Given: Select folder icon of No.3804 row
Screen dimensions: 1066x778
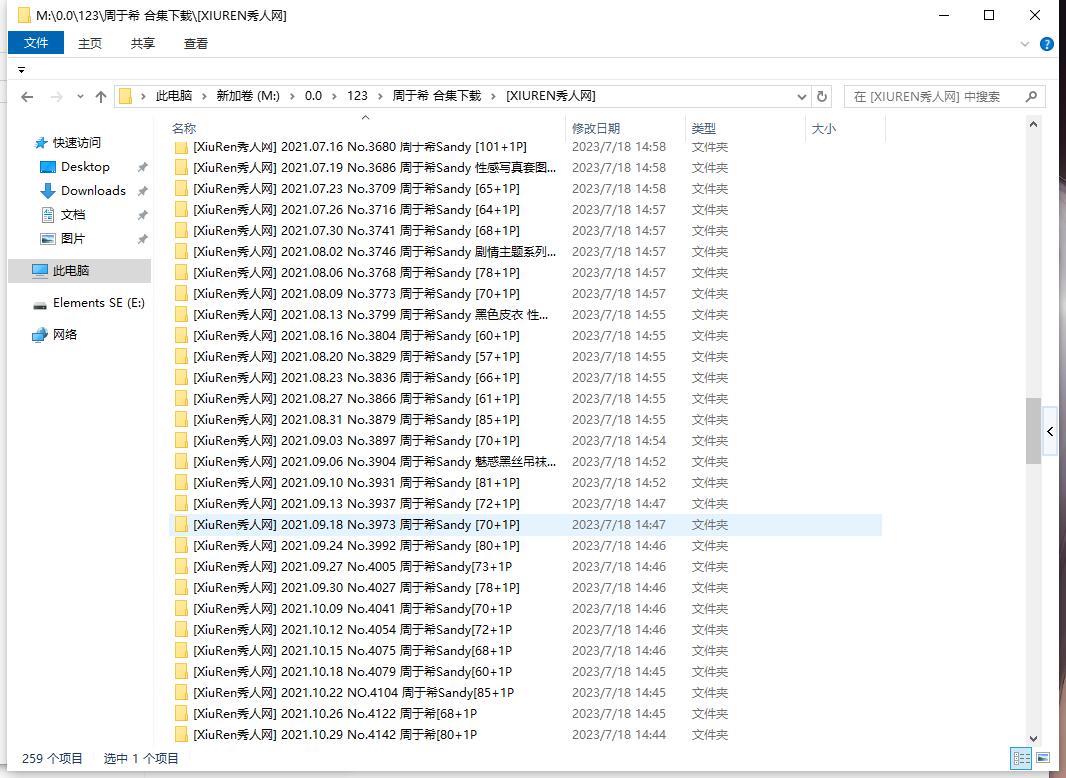Looking at the screenshot, I should (x=182, y=335).
